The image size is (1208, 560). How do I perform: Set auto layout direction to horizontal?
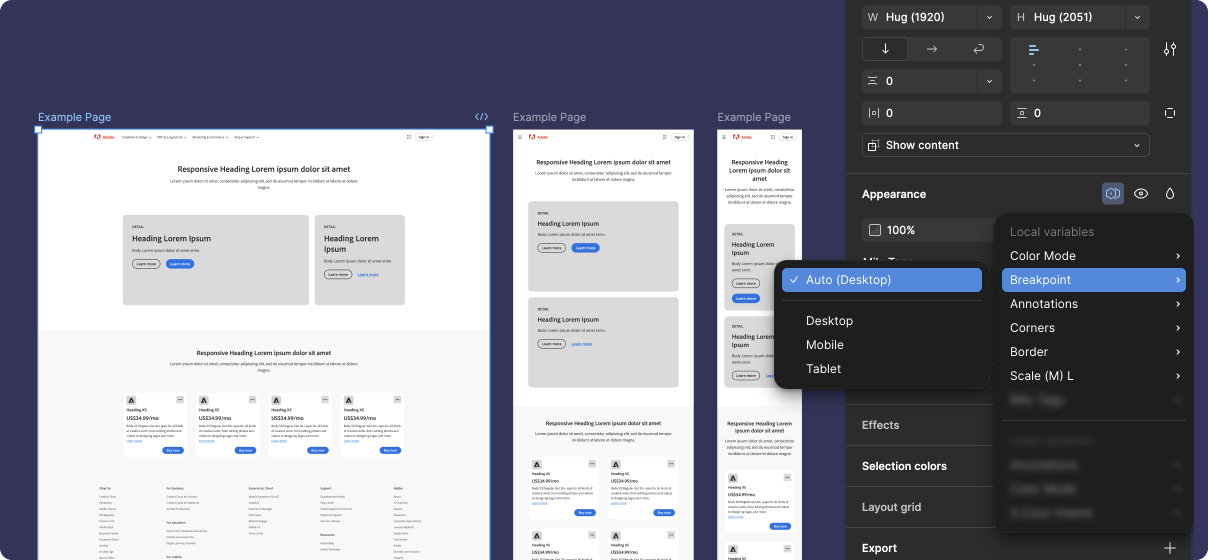pos(931,49)
